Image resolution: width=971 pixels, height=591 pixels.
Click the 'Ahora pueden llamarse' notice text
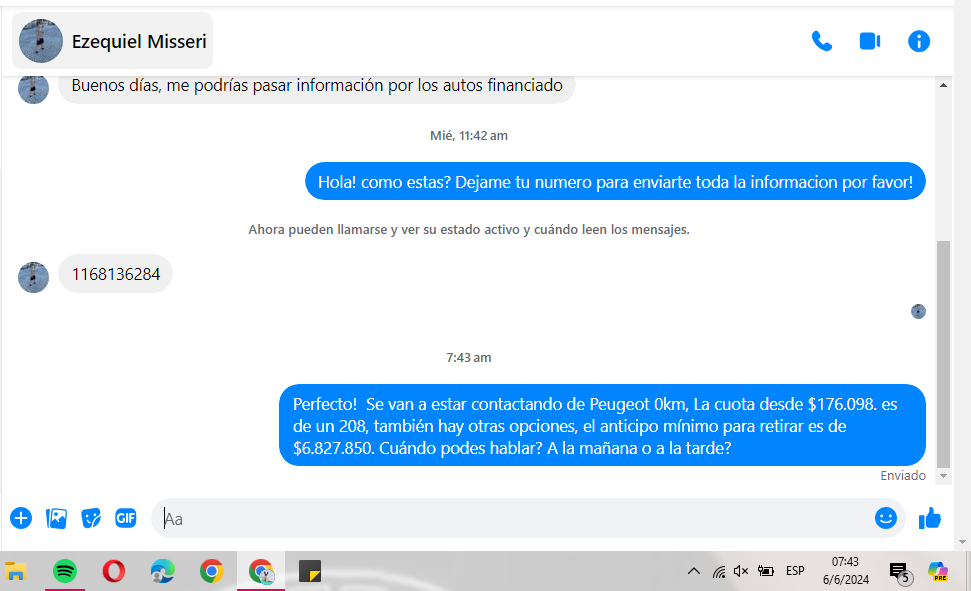[x=469, y=230]
